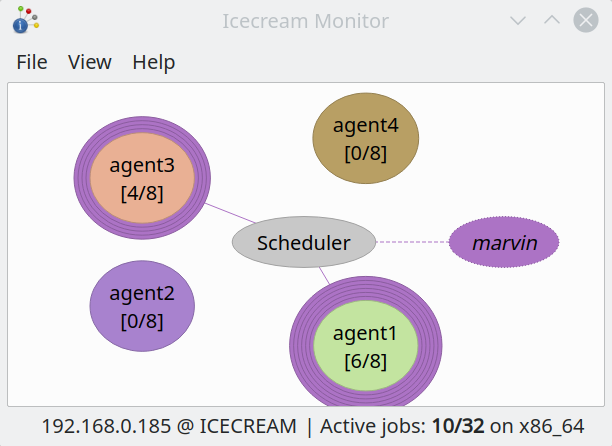Screen dimensions: 612x446
Task: Click agent3's outer purple job ring
Action: [x=81, y=179]
